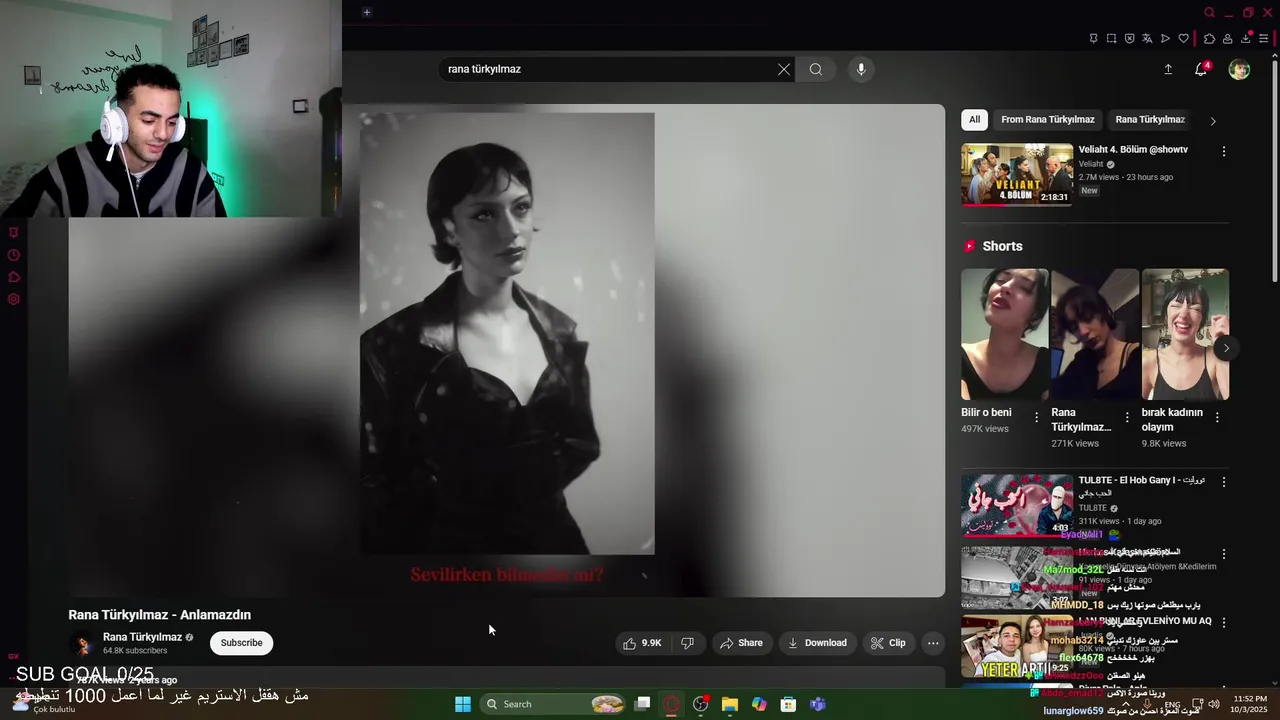Open the player arrow icon in toolbar
Viewport: 1280px width, 720px height.
[1165, 39]
